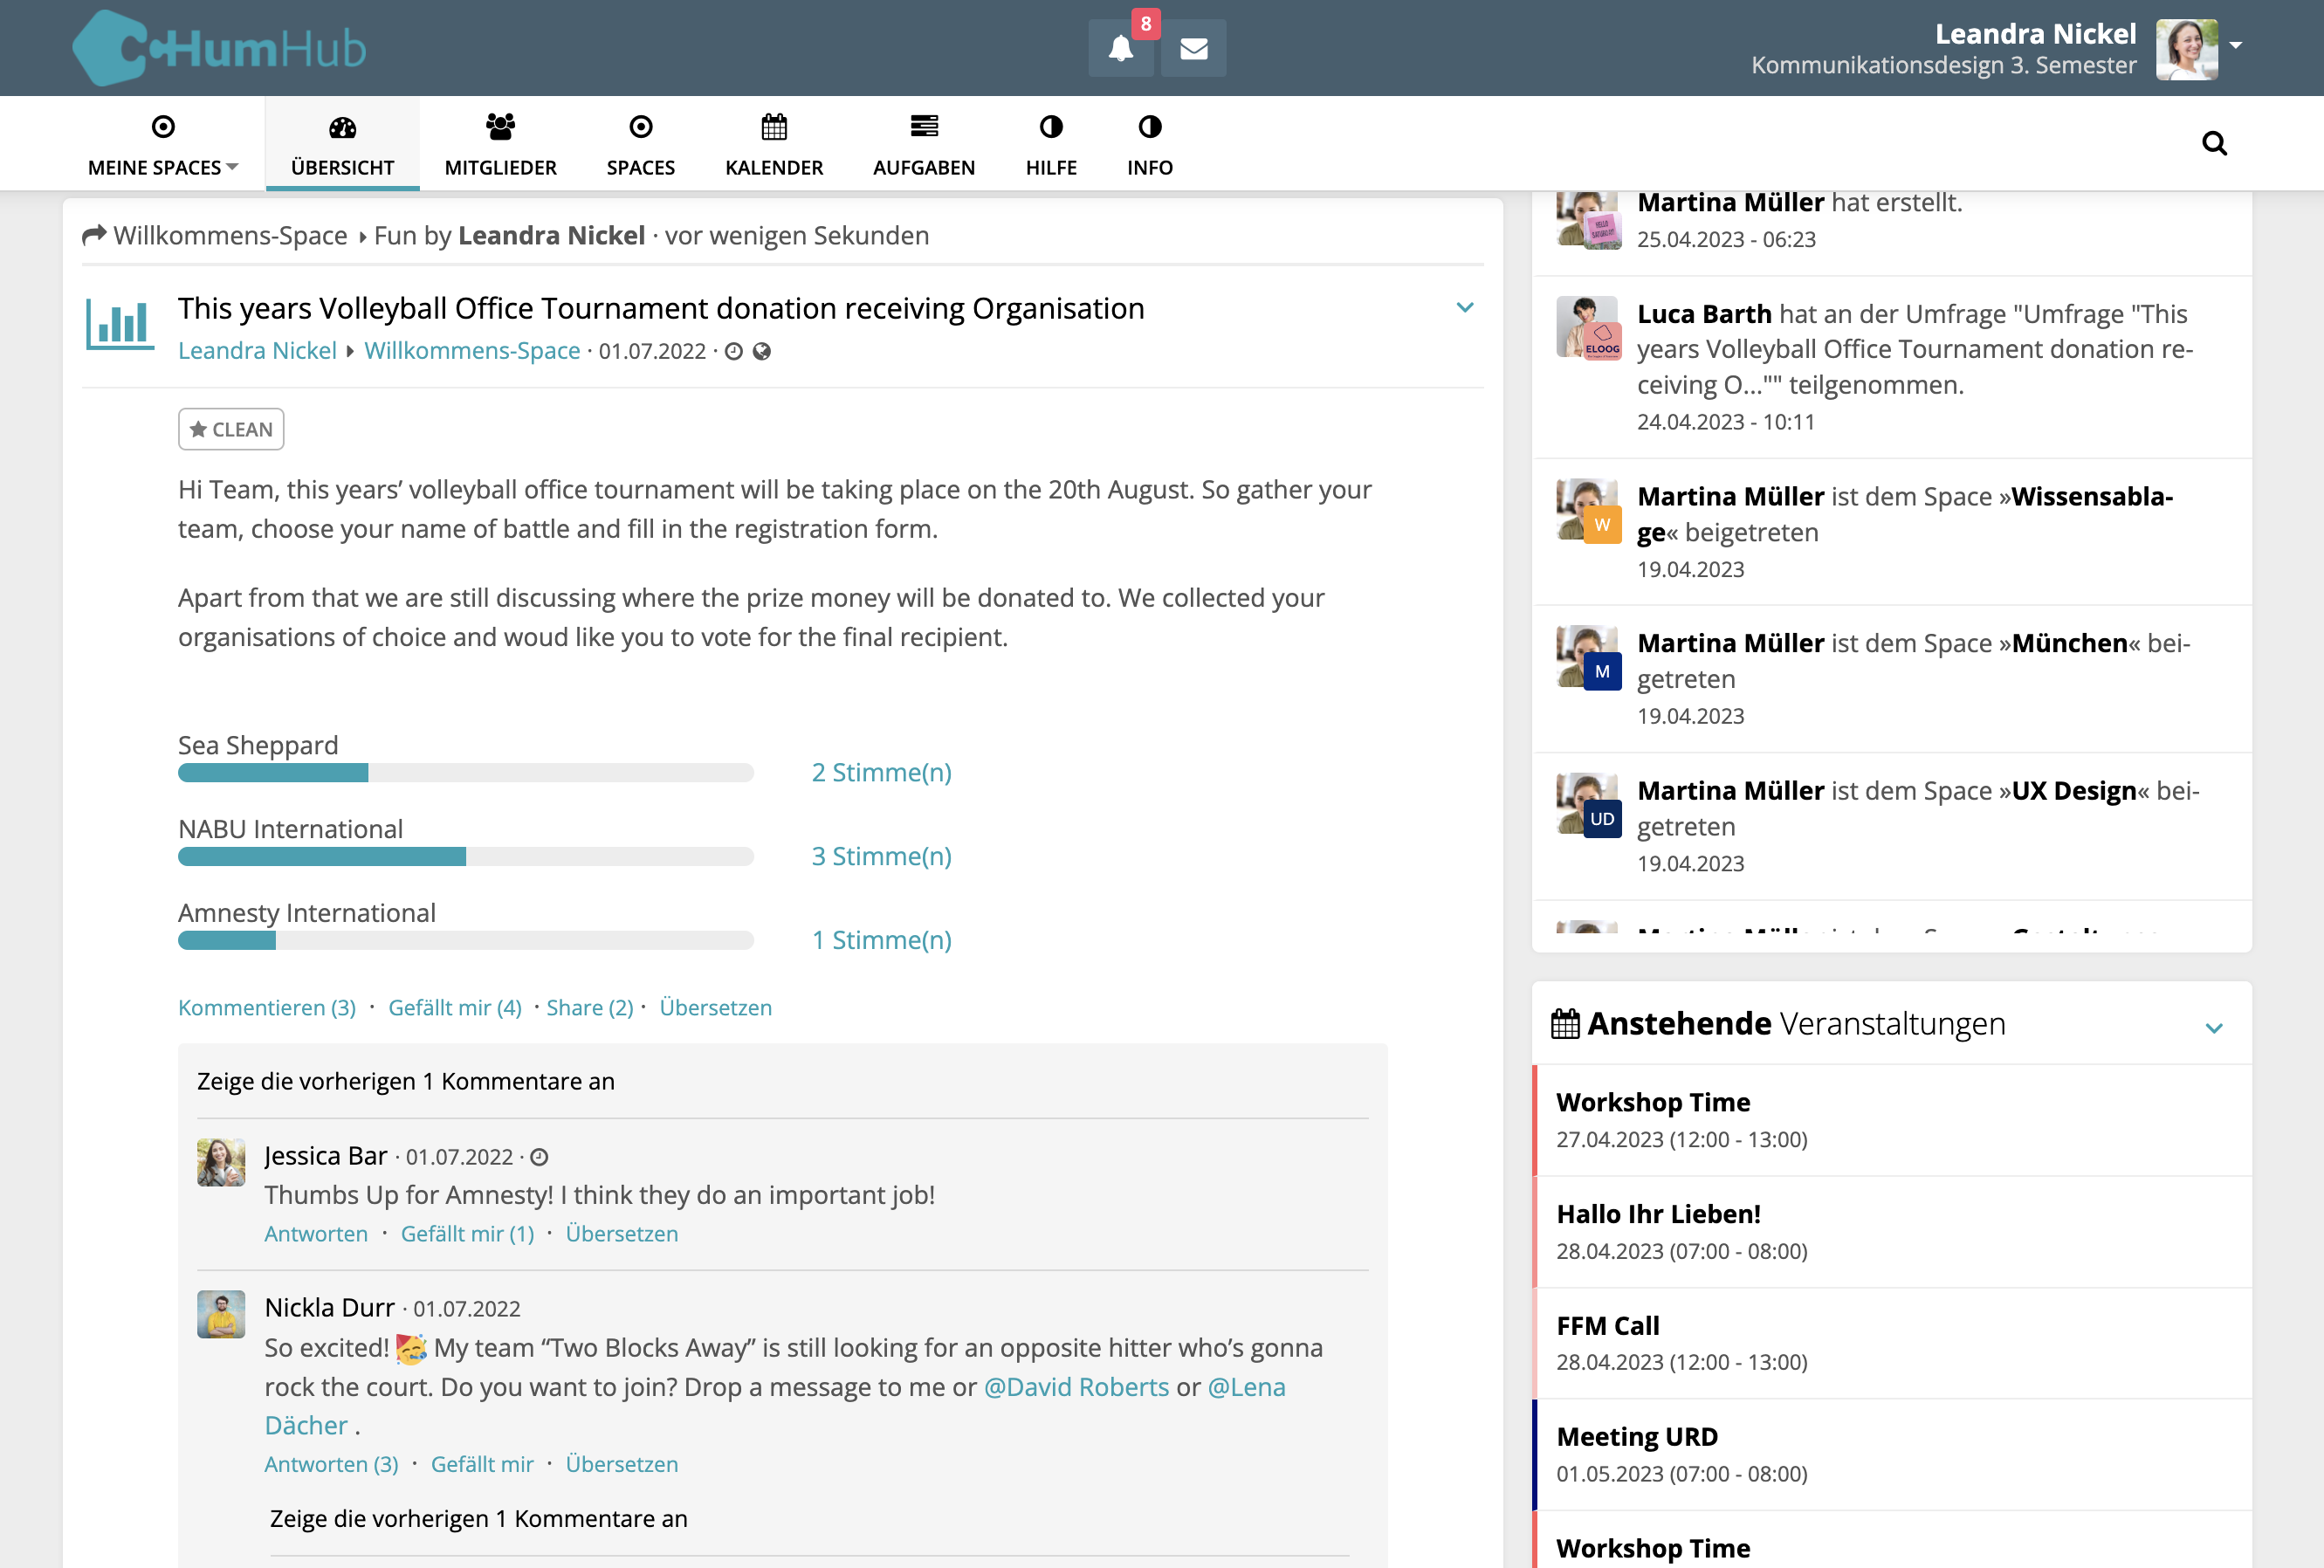The width and height of the screenshot is (2324, 1568).
Task: Open the 3 Stimme(n) votes link
Action: pos(880,856)
